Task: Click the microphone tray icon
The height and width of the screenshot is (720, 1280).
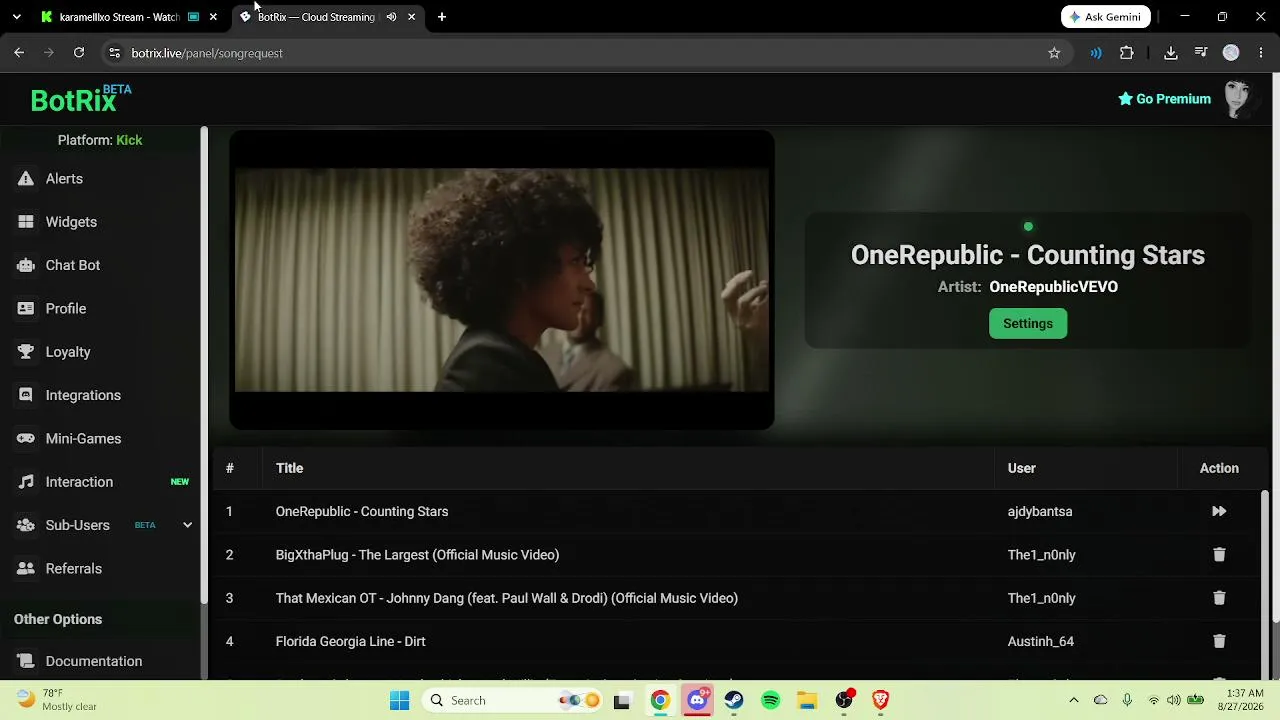Action: tap(1127, 700)
